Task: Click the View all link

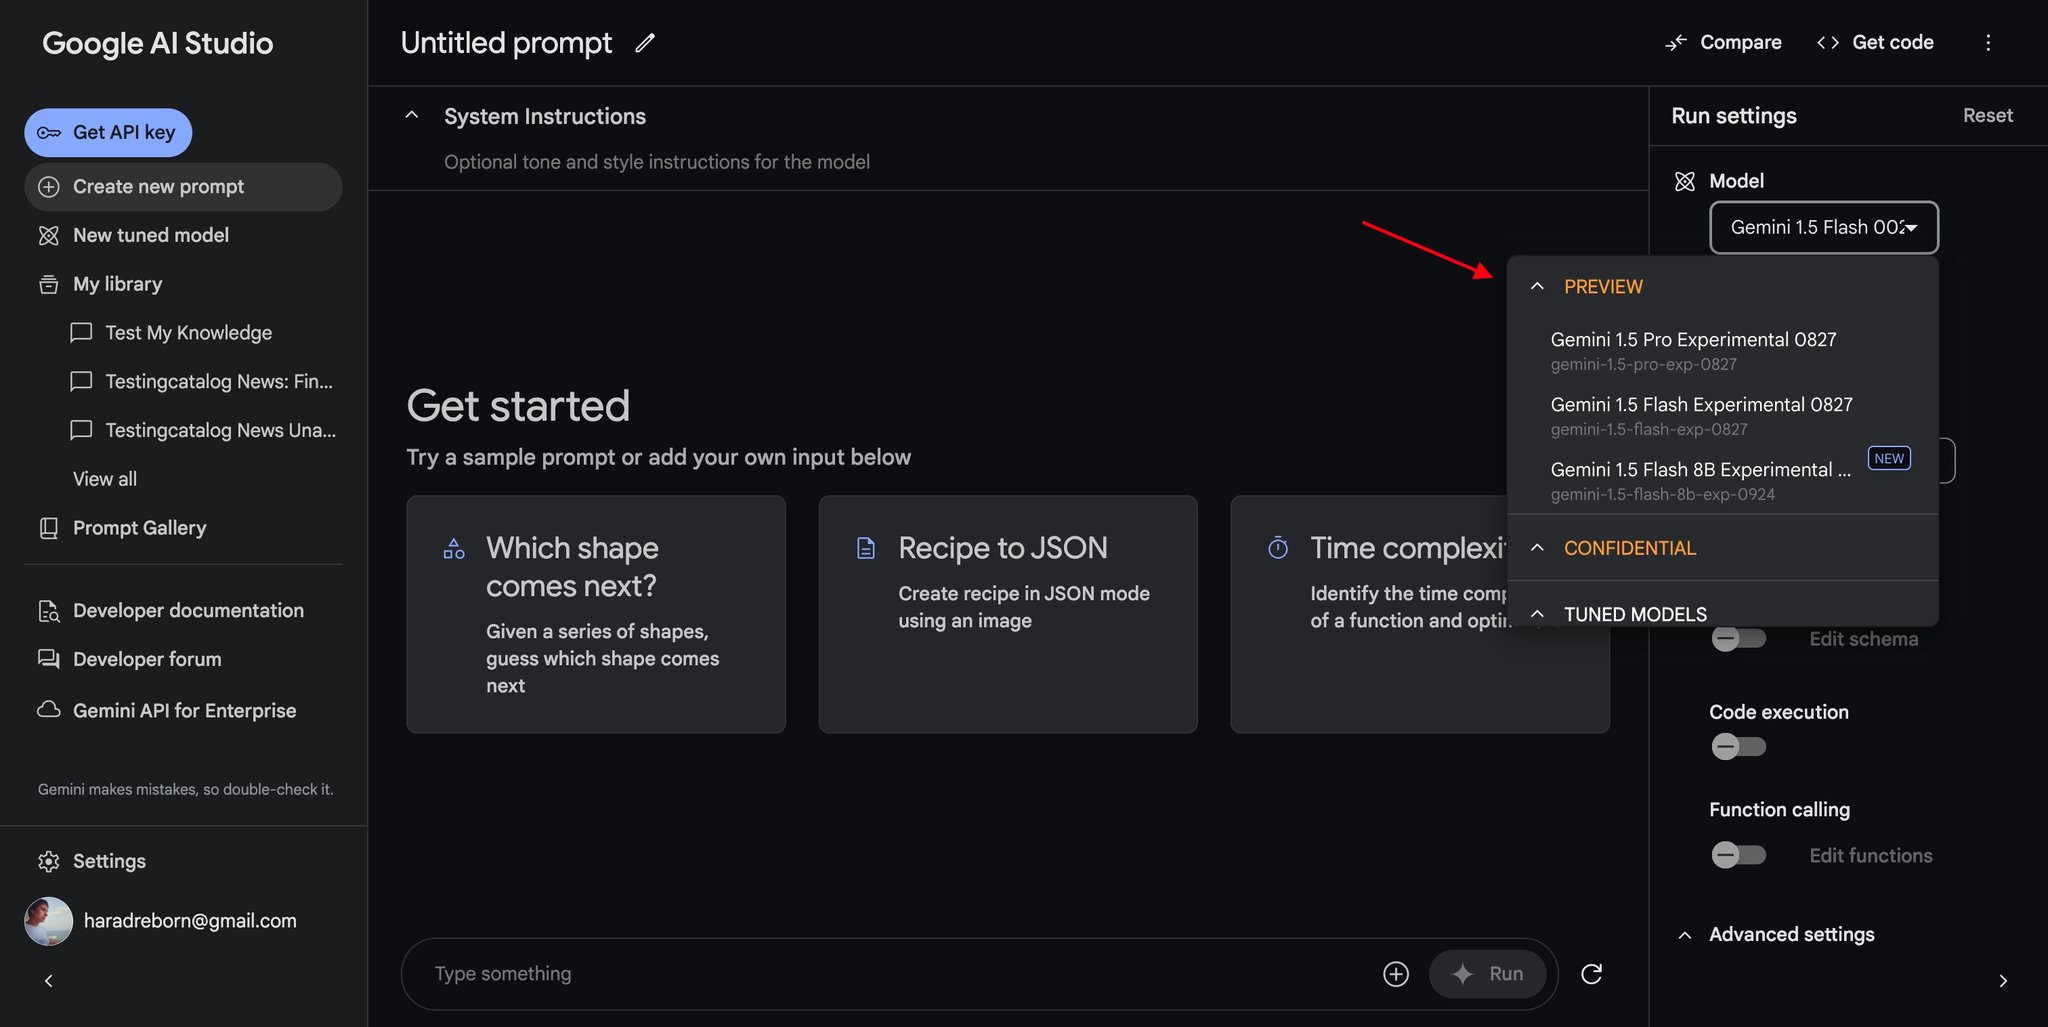Action: (105, 479)
